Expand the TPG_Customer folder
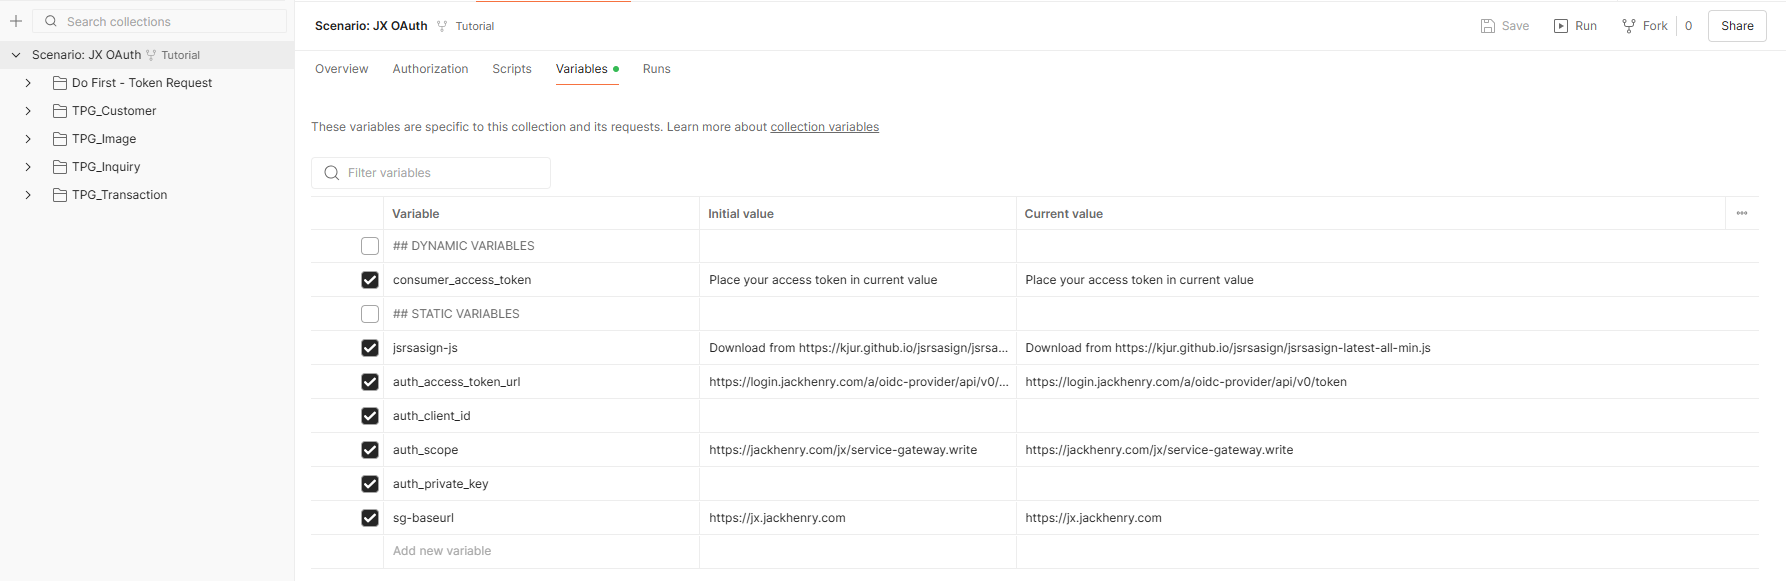The image size is (1786, 581). 28,111
